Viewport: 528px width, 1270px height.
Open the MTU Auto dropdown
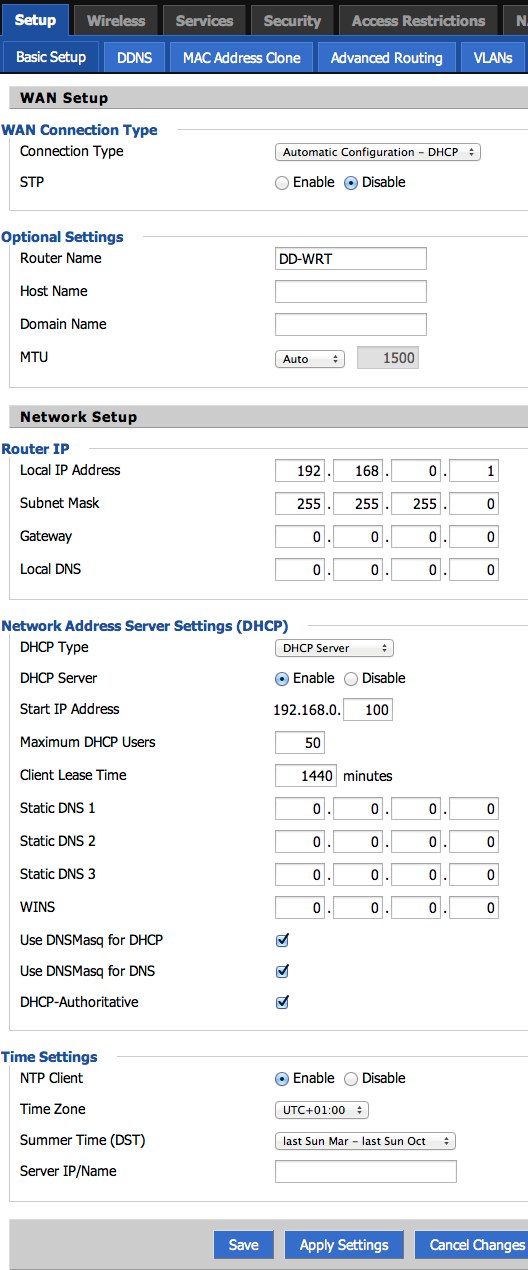[310, 358]
